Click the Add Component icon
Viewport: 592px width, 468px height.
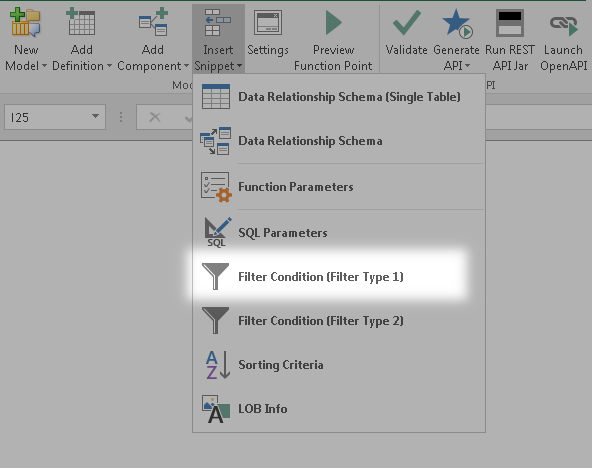tap(153, 22)
